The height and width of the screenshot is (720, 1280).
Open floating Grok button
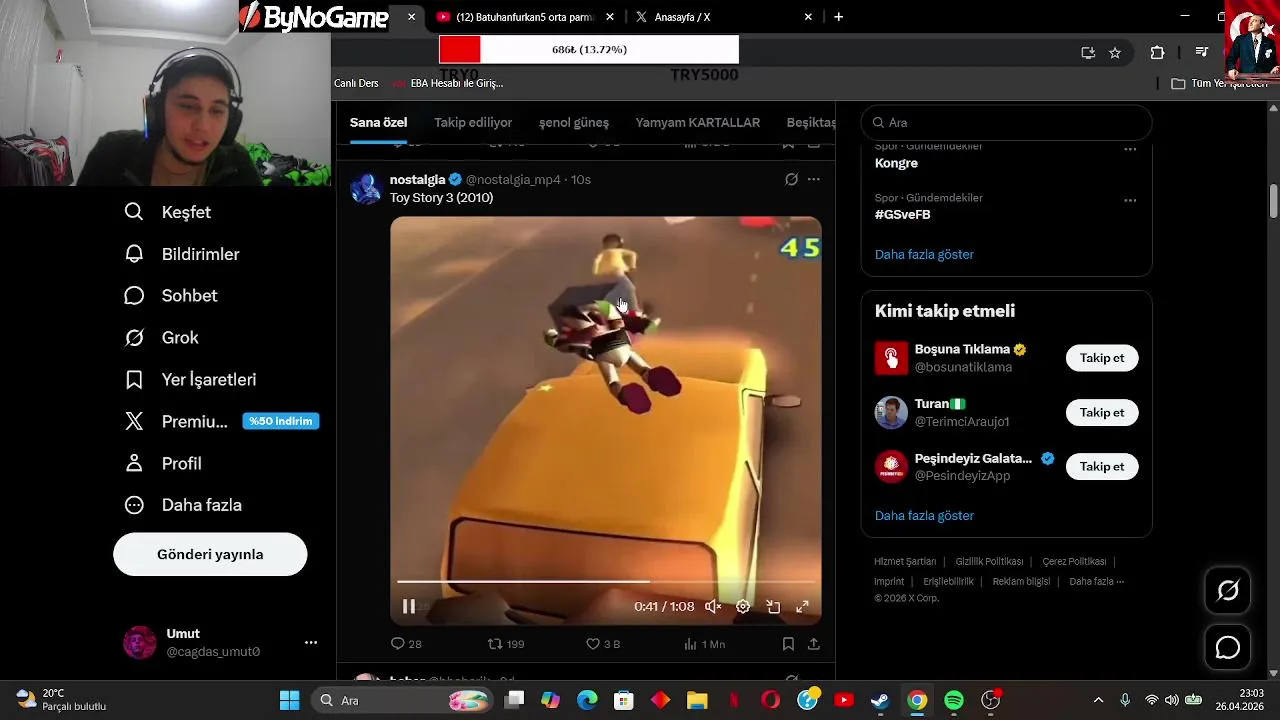click(x=1227, y=591)
